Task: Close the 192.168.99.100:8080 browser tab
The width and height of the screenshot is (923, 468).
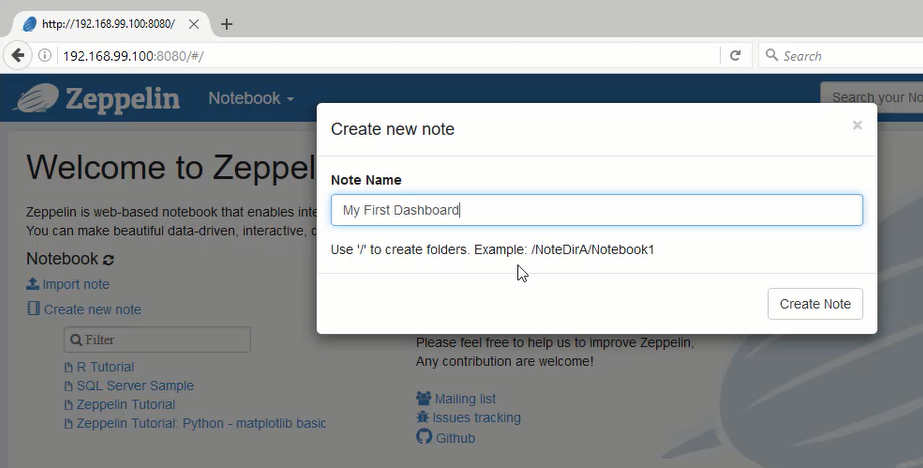Action: [194, 24]
